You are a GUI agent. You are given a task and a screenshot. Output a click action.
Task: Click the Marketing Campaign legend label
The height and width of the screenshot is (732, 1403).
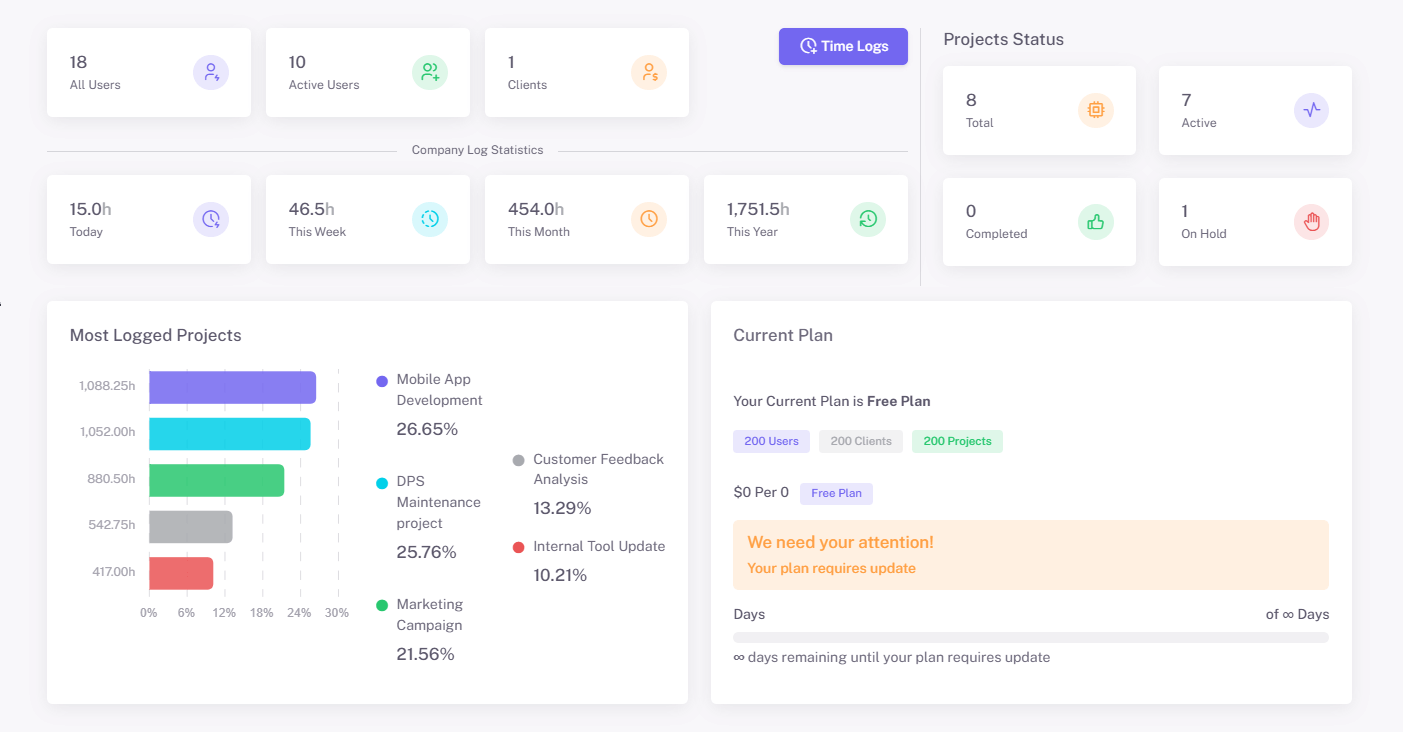click(430, 615)
